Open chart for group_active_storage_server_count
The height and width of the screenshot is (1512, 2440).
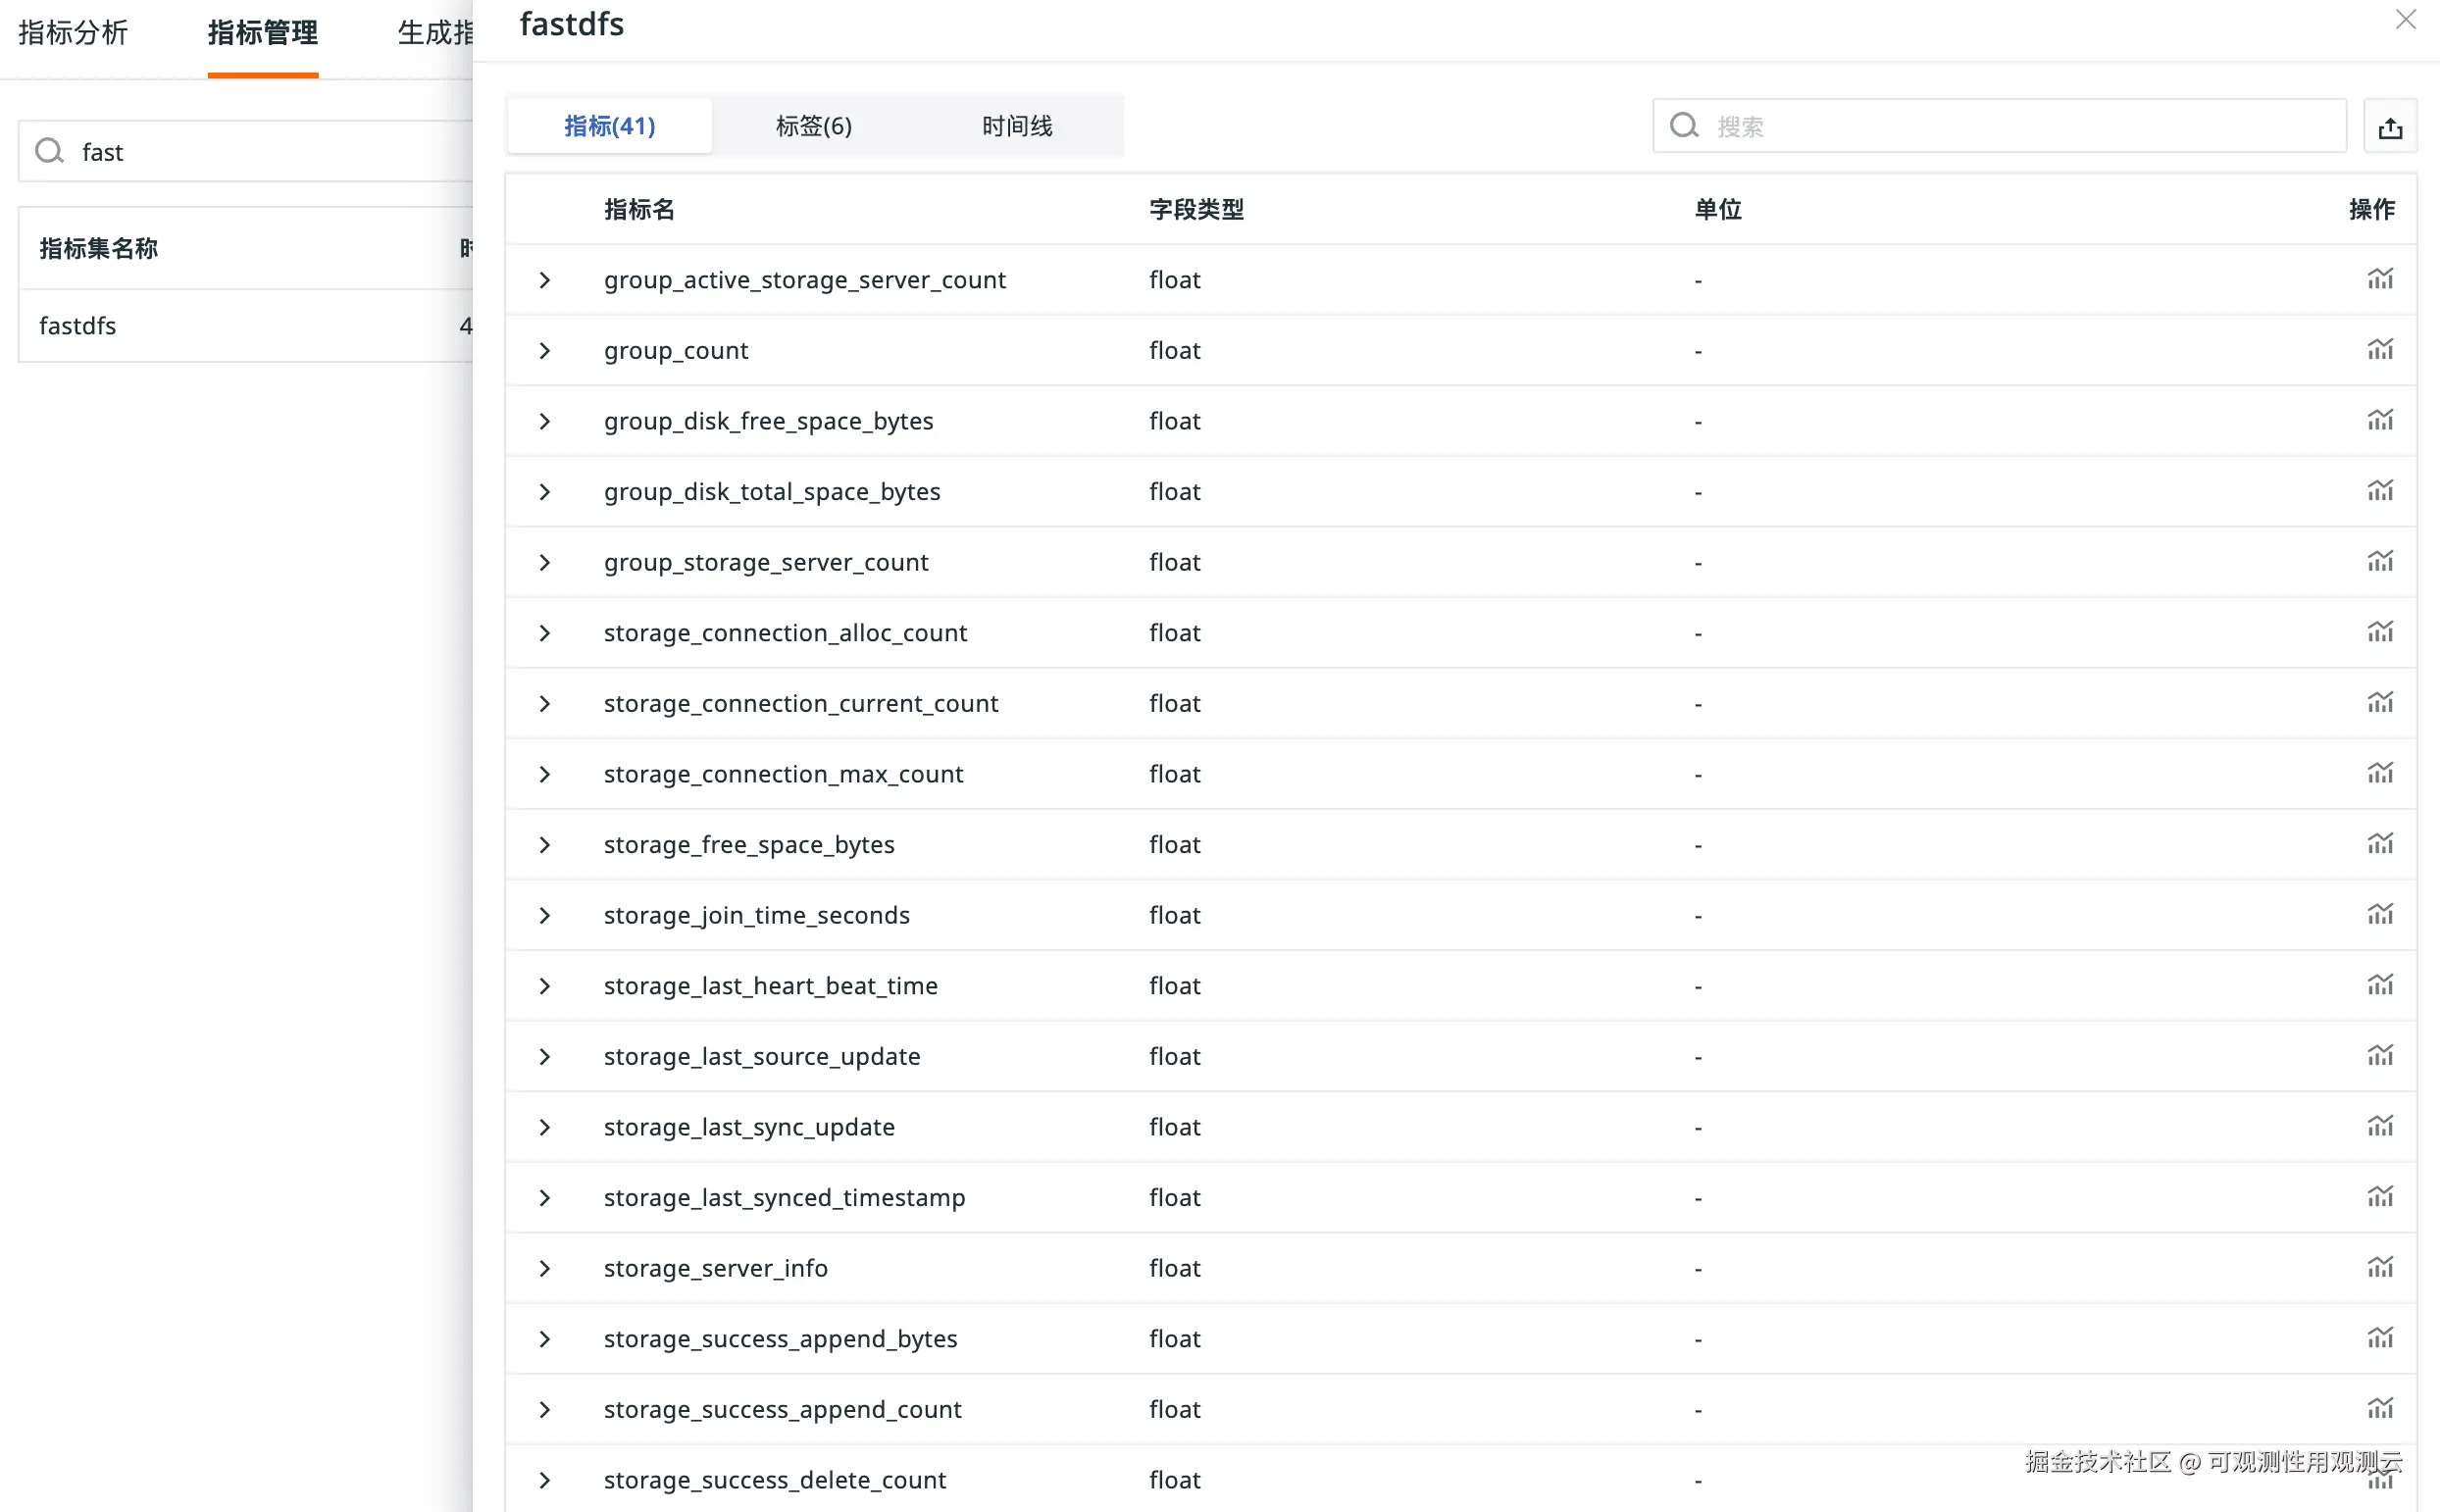pyautogui.click(x=2379, y=279)
